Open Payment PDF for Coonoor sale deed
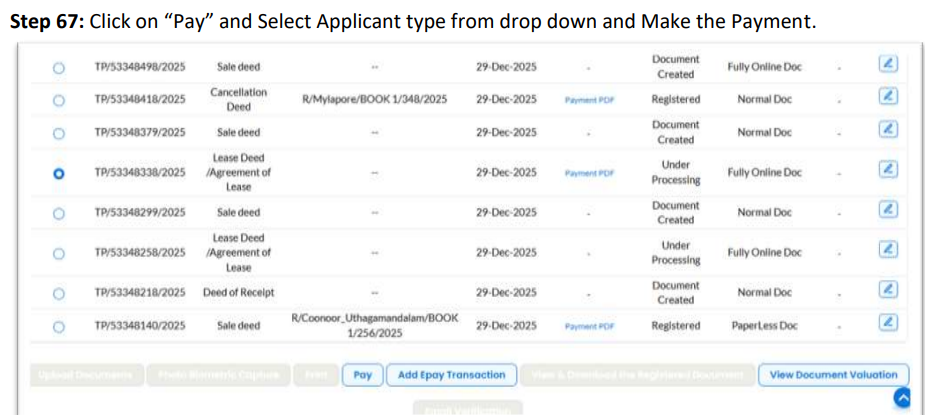Screen dimensions: 925x415 click(x=589, y=326)
